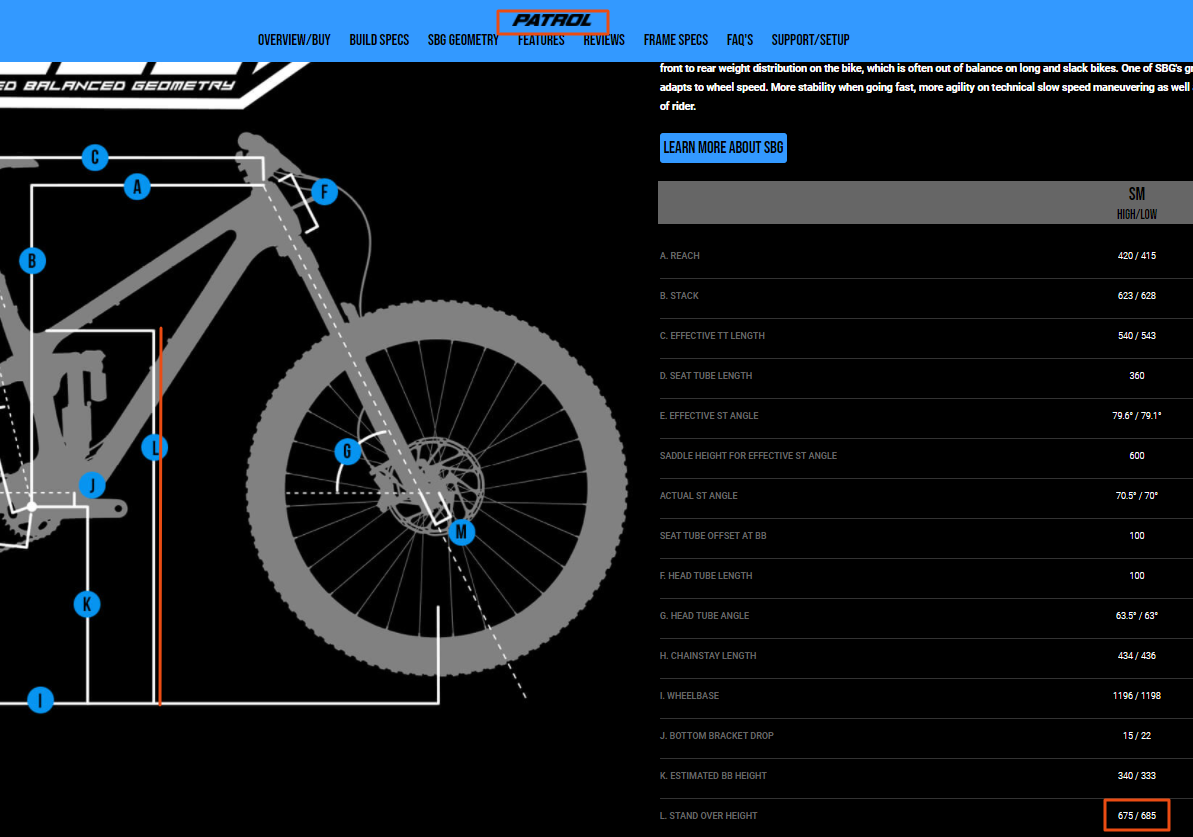Click the L standover height marker
This screenshot has height=837, width=1193.
pos(153,447)
